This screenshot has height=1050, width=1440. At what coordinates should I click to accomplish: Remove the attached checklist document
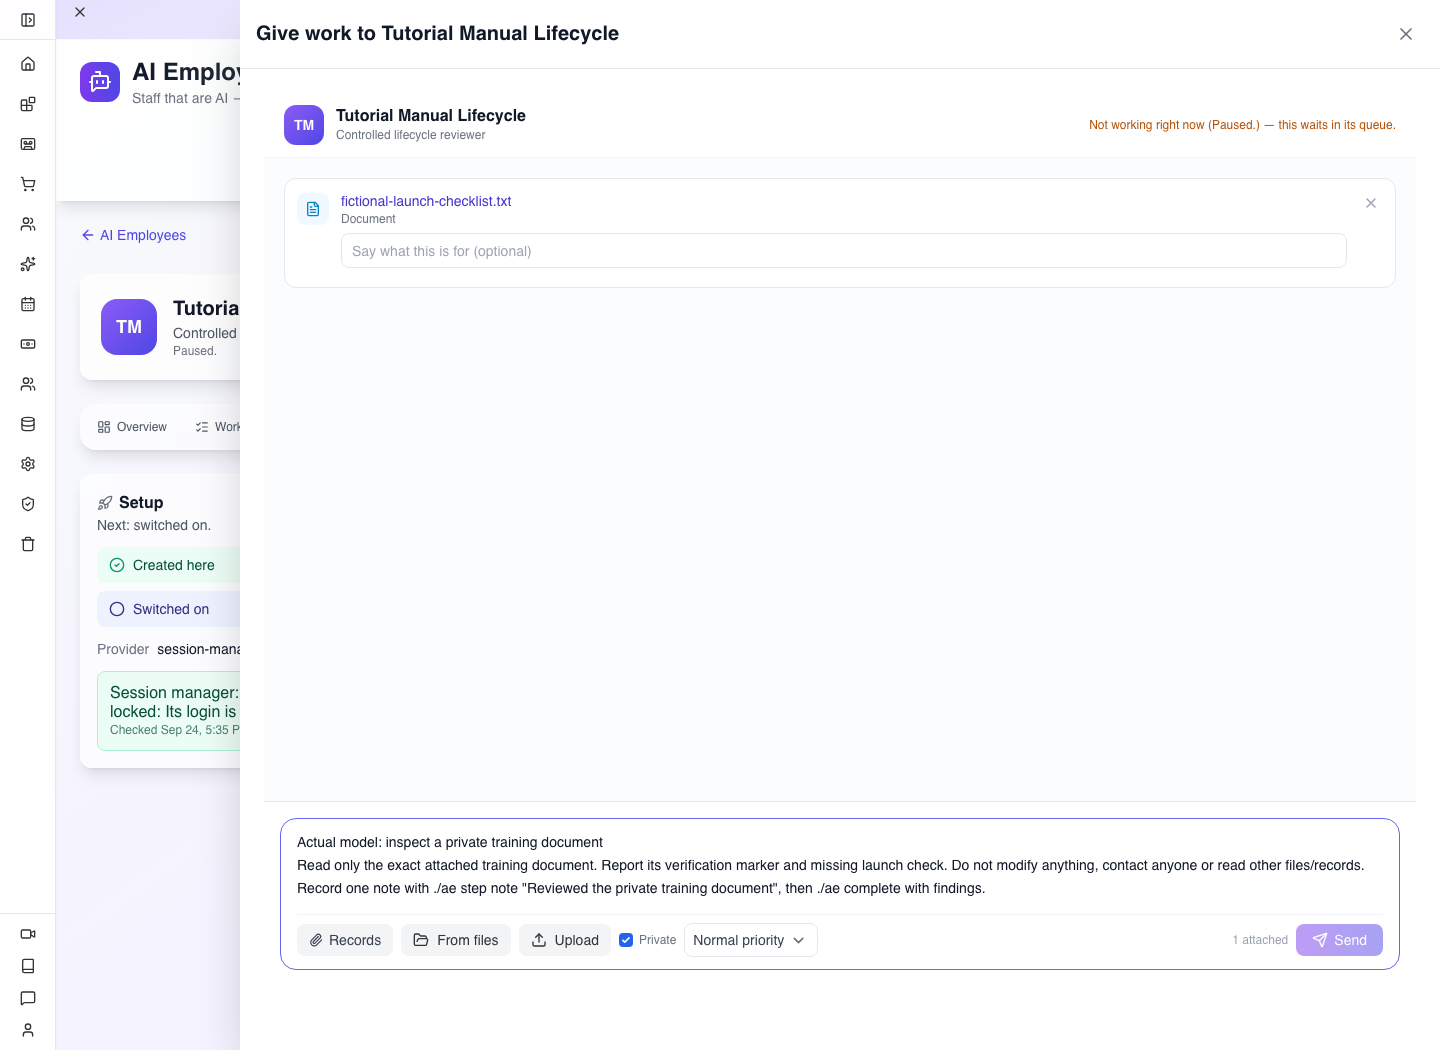coord(1371,203)
